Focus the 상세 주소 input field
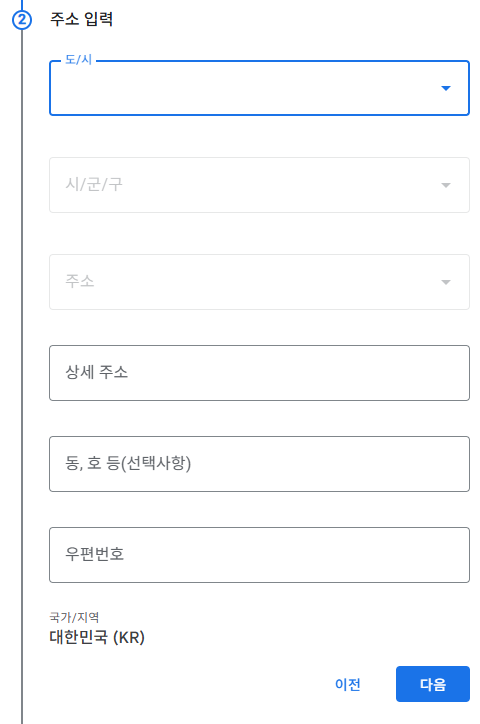The image size is (480, 724). tap(259, 373)
